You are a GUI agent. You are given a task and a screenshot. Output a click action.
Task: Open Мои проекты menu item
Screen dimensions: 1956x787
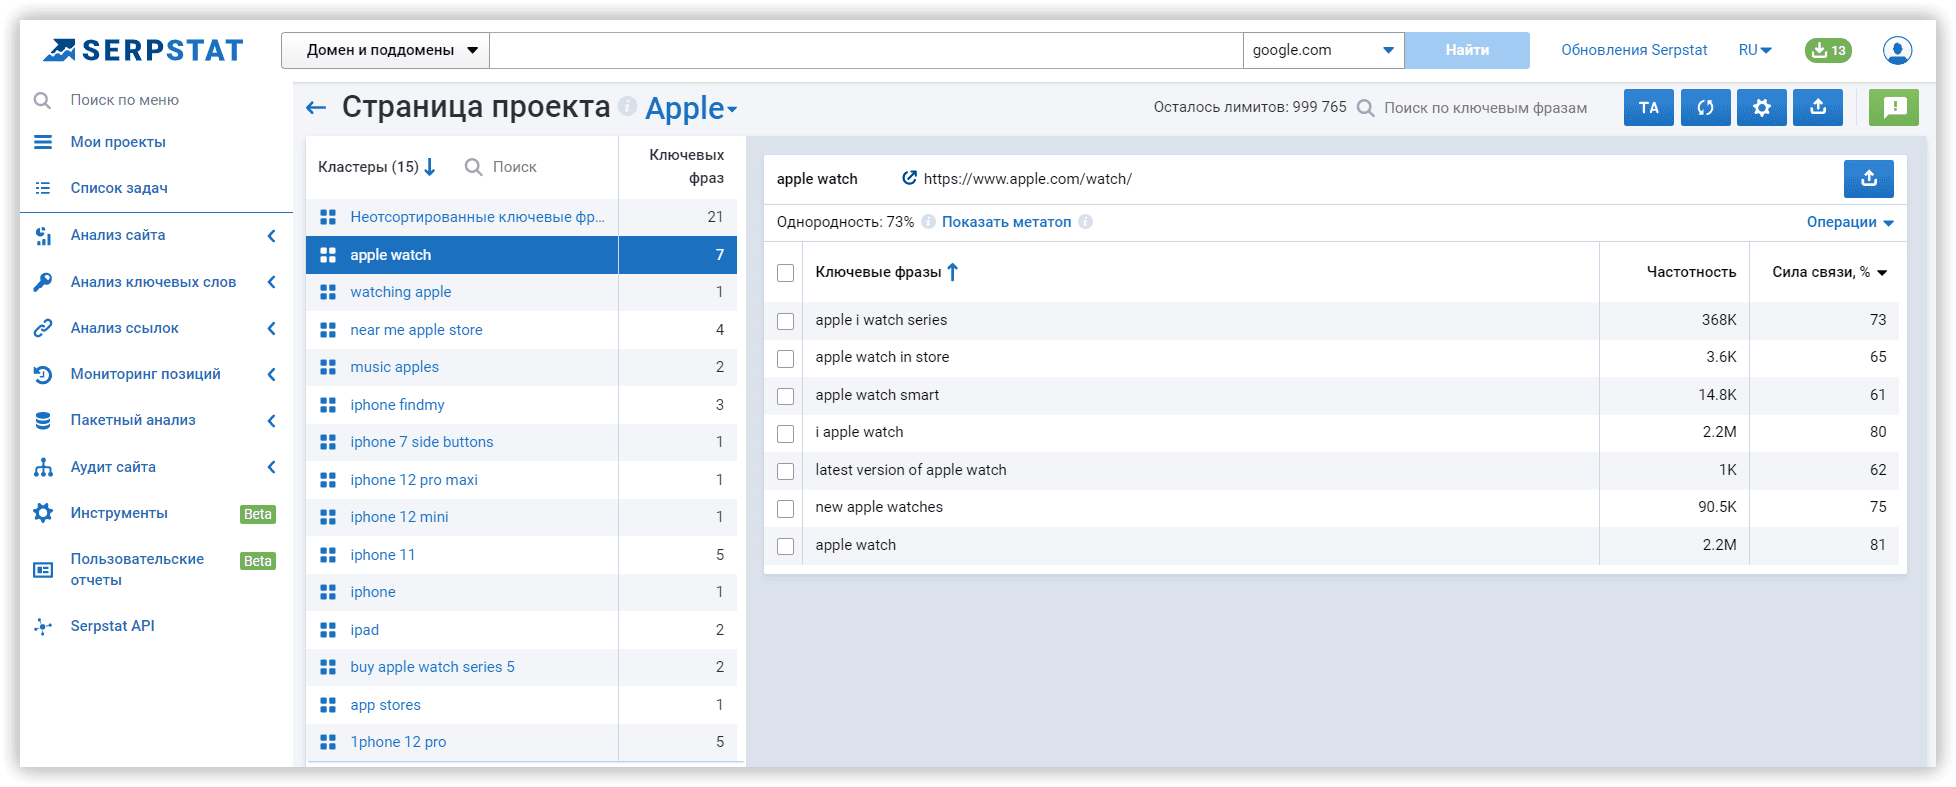[118, 142]
